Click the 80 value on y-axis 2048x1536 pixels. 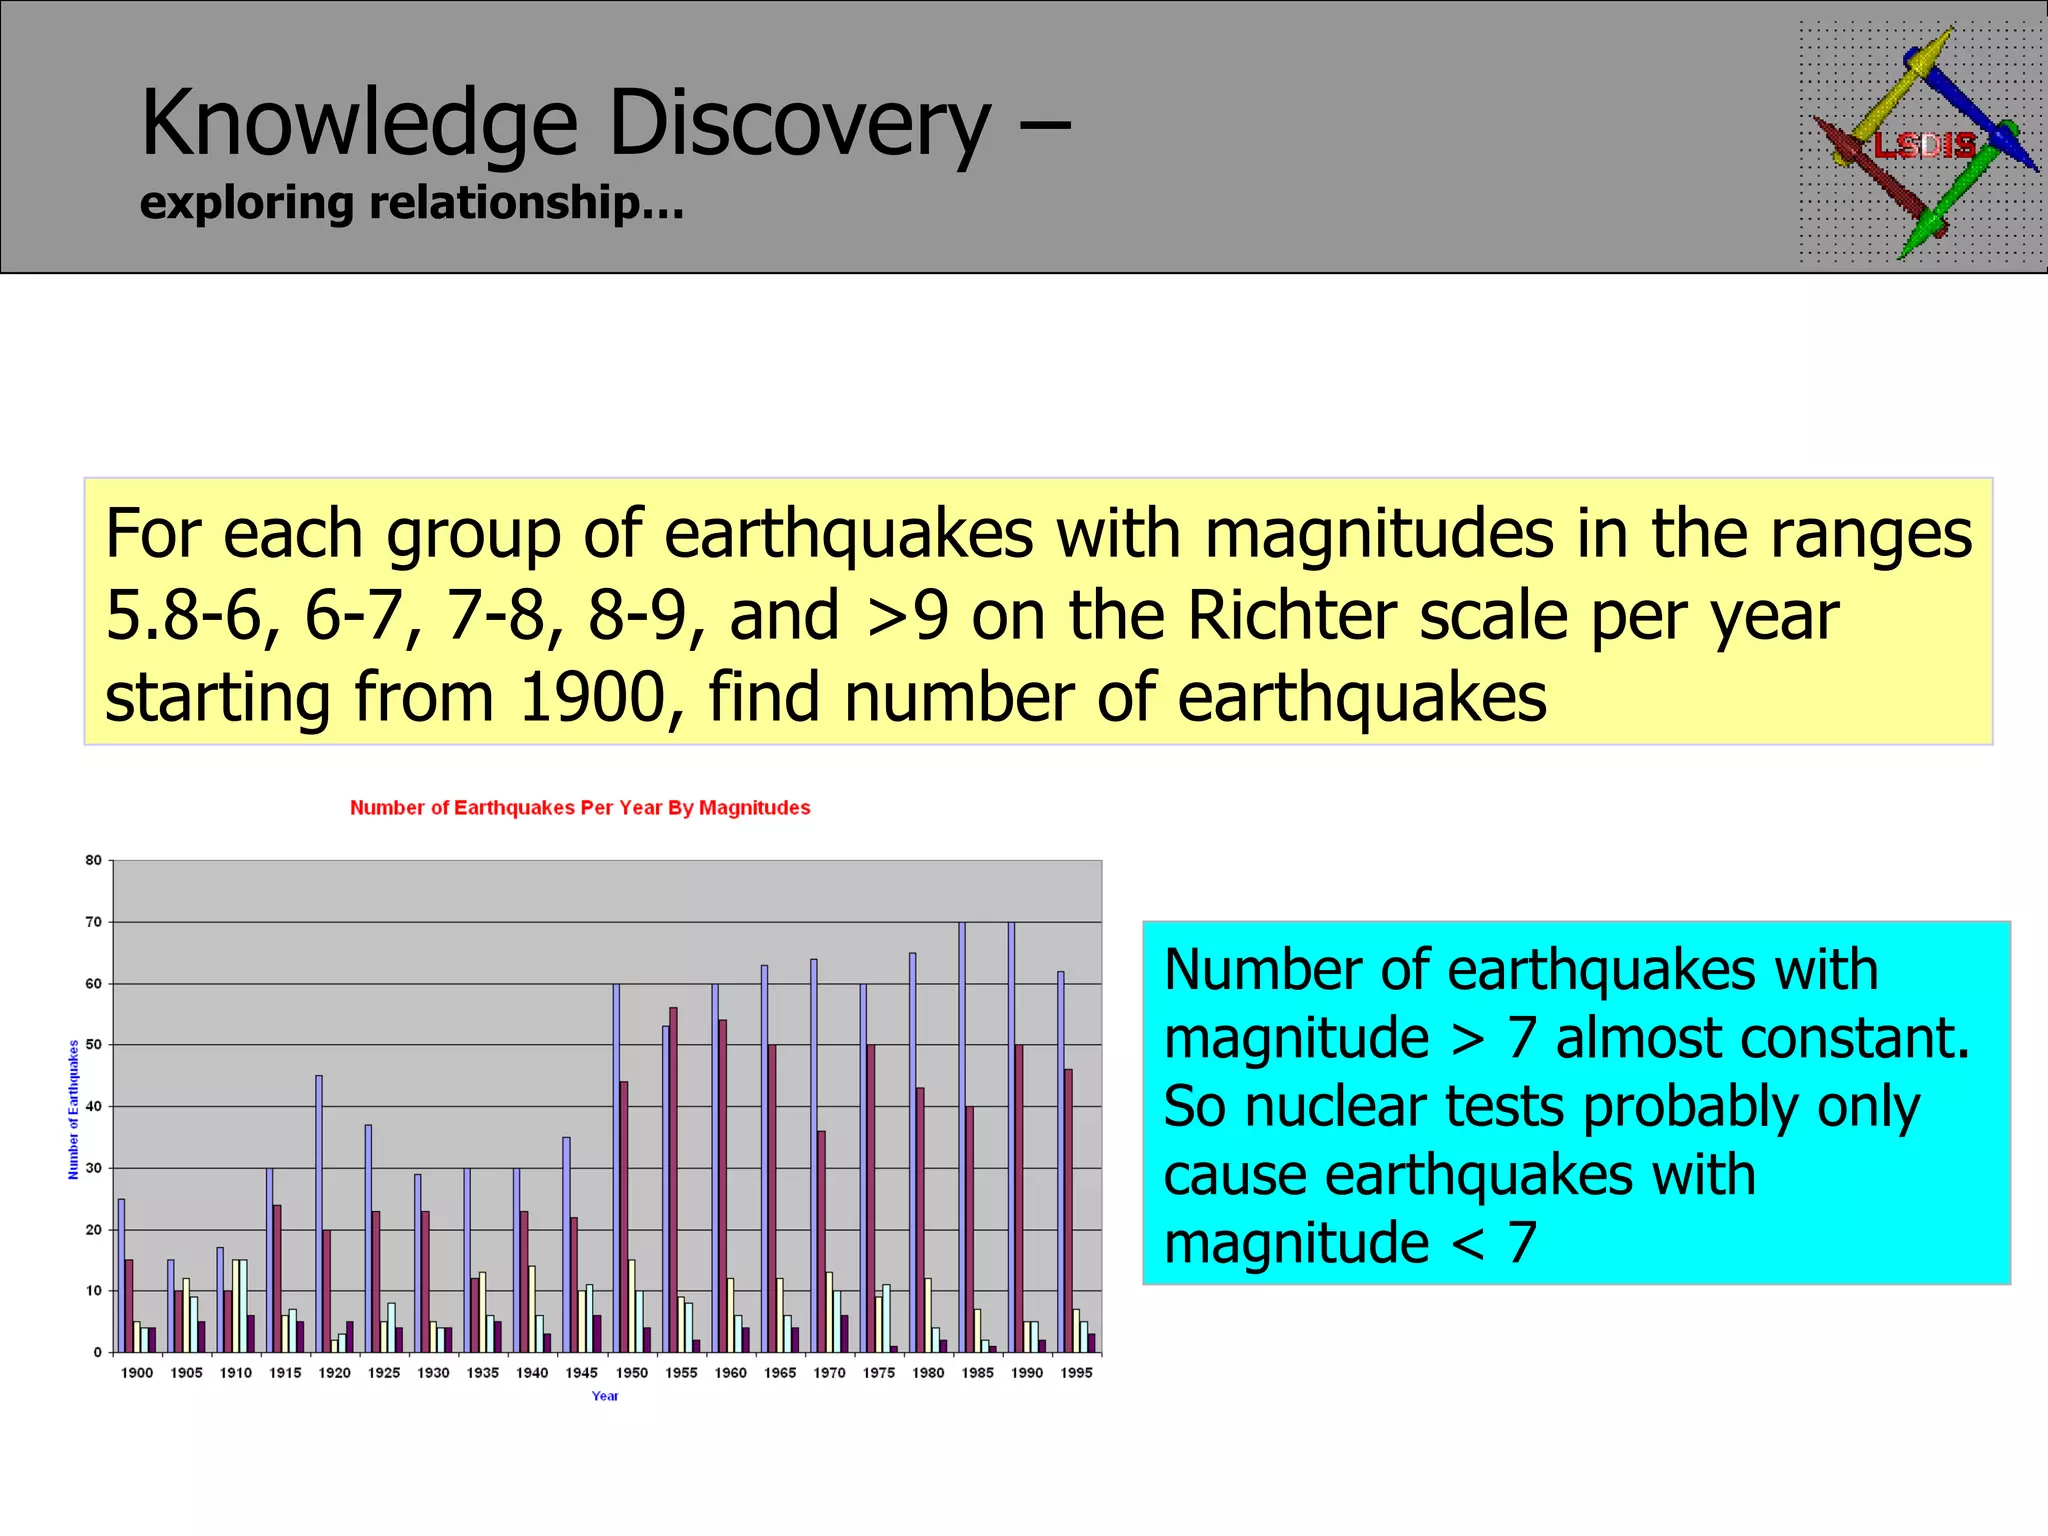point(94,860)
